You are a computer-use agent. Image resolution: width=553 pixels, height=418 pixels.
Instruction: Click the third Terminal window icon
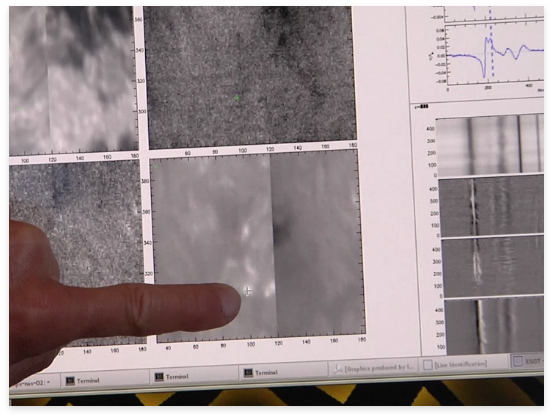[x=249, y=373]
